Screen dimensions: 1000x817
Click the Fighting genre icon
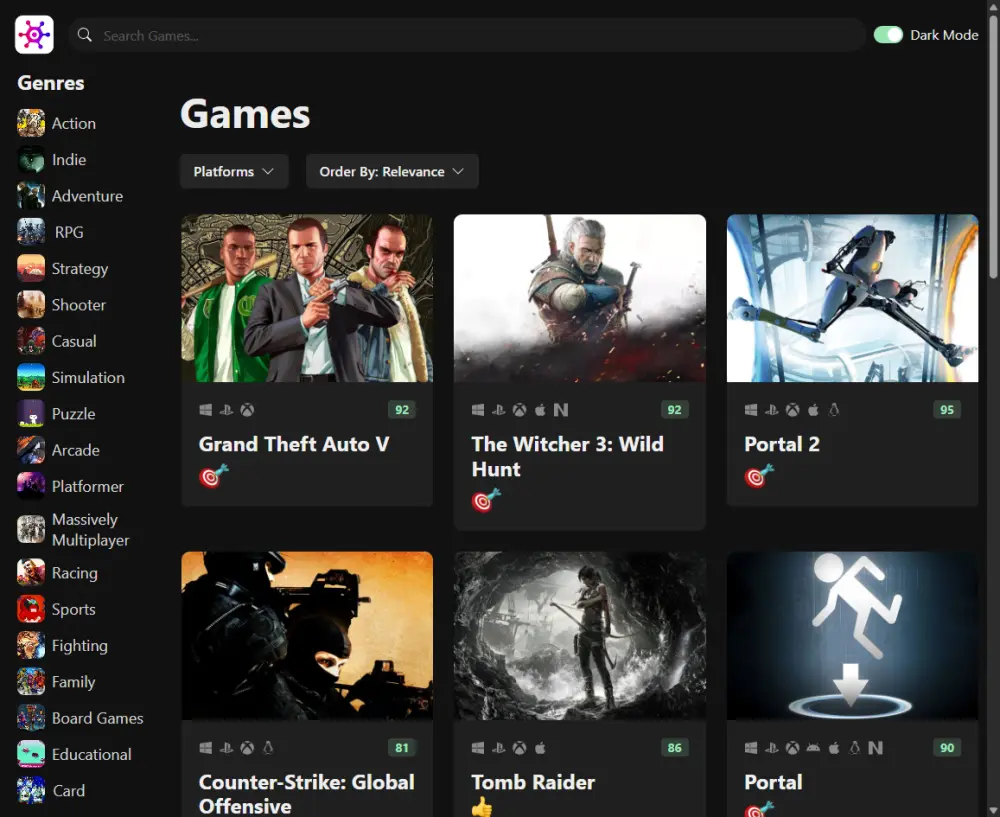tap(31, 645)
